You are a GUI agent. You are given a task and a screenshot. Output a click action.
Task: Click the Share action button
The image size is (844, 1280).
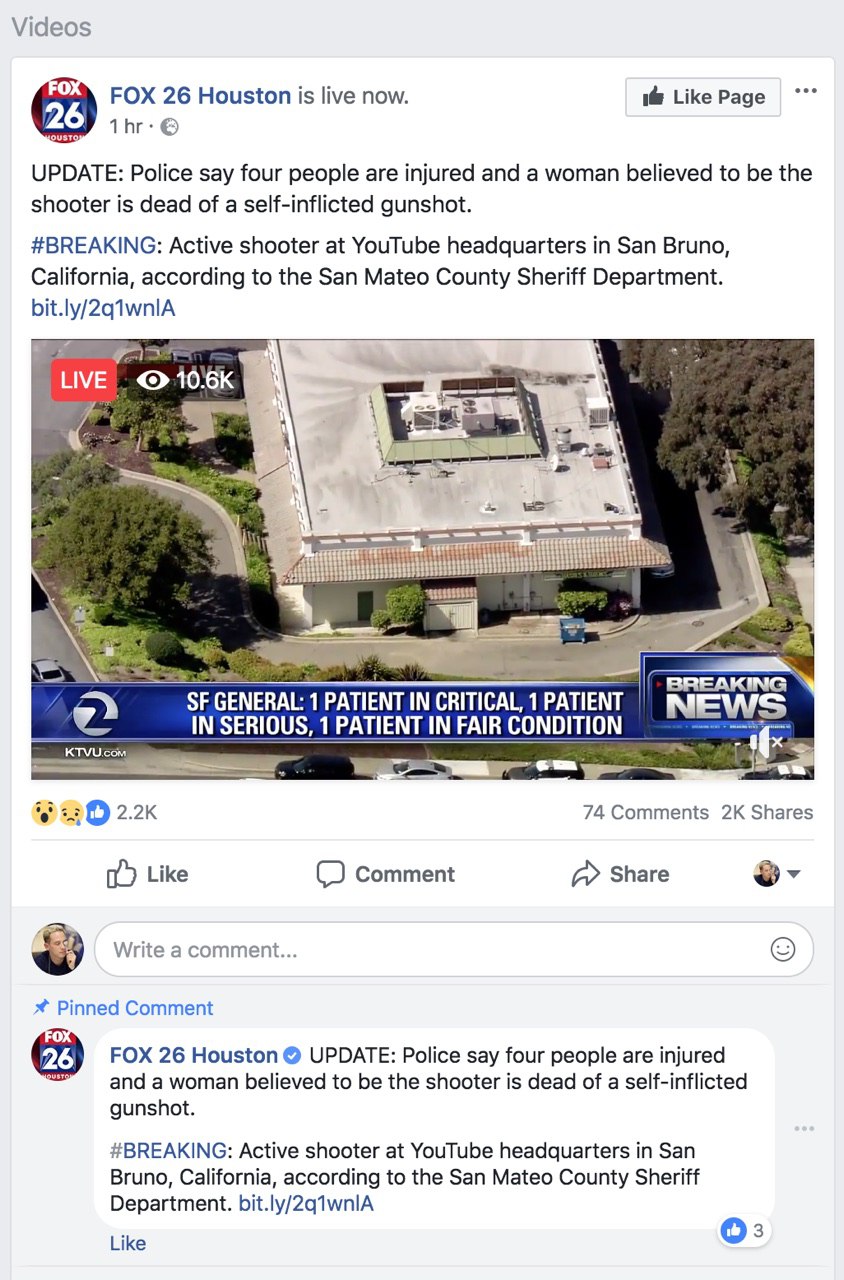pos(620,874)
